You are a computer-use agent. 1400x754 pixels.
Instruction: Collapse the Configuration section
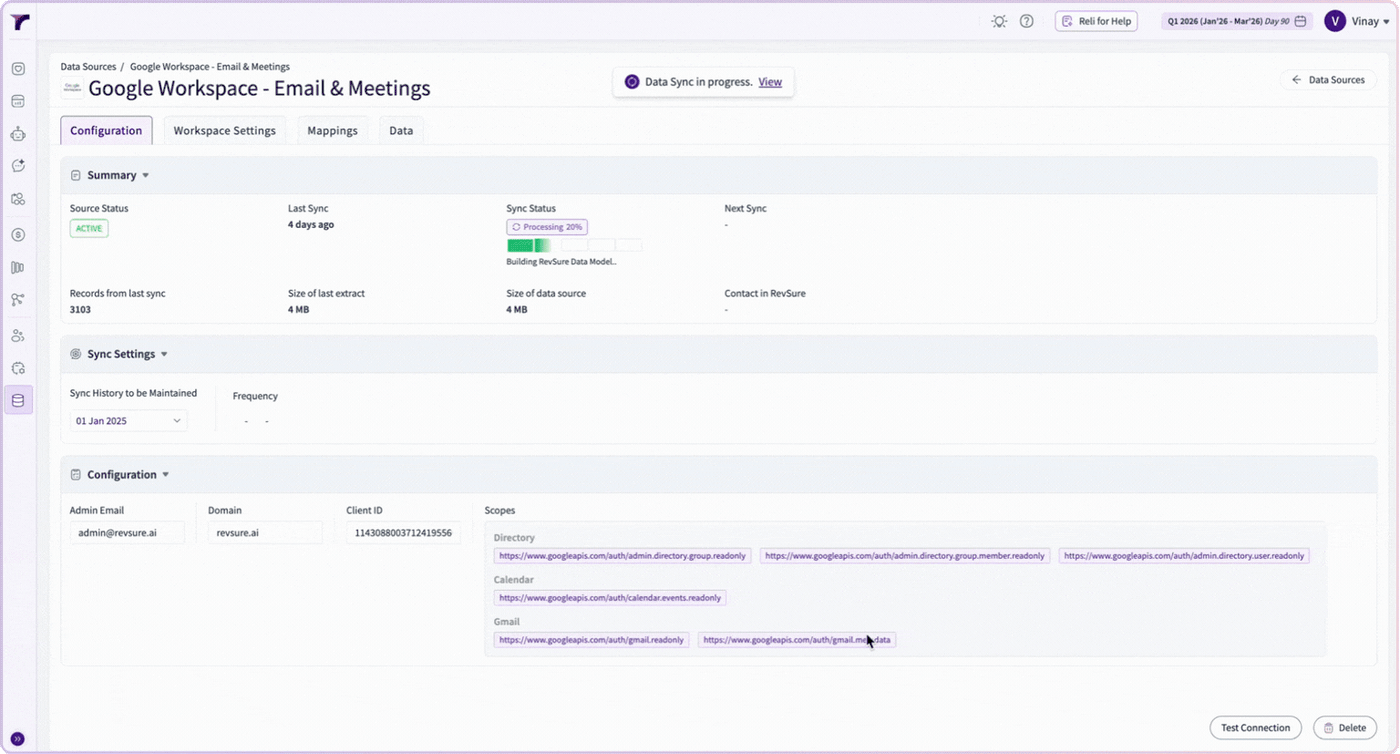tap(166, 475)
